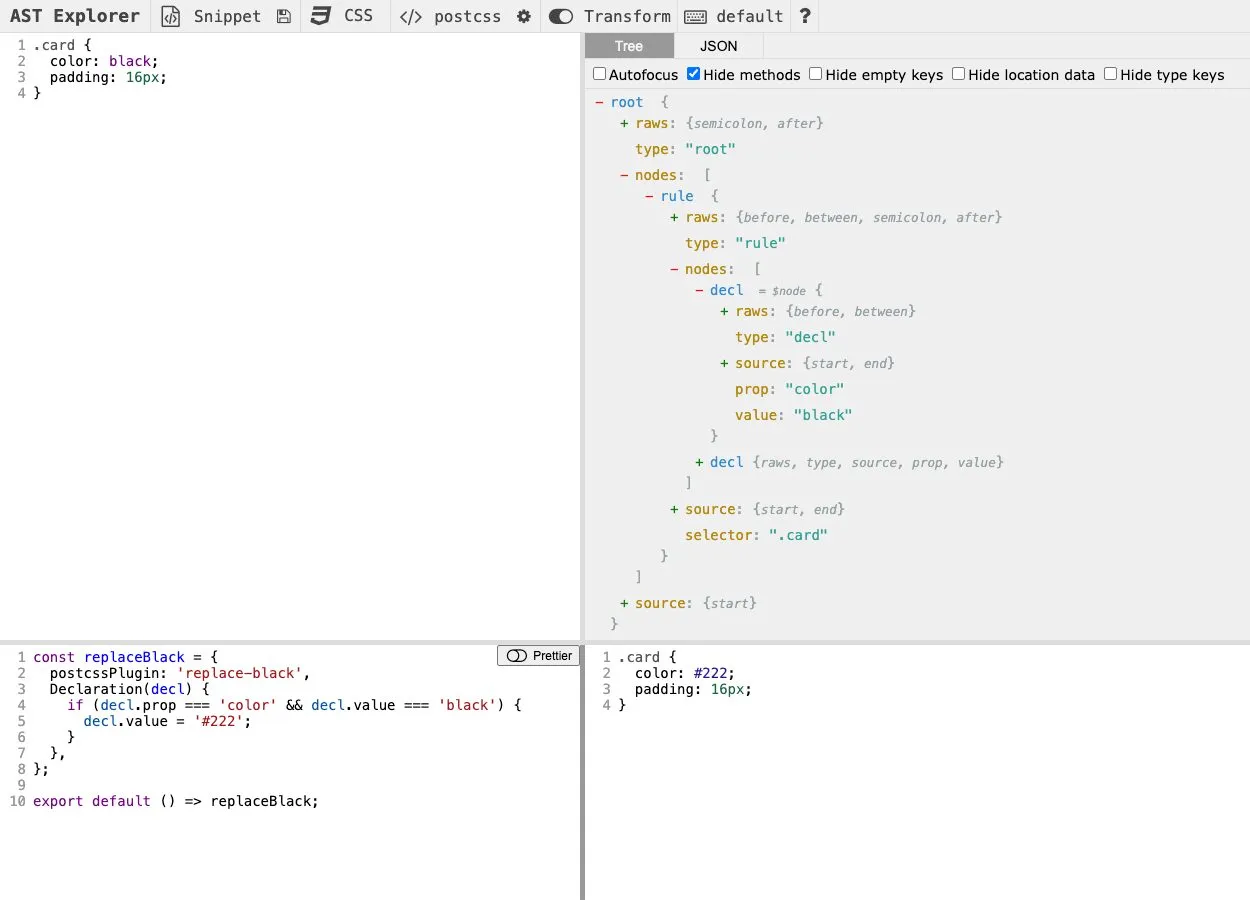Enable the Autofocus checkbox
The height and width of the screenshot is (900, 1250).
coord(600,74)
